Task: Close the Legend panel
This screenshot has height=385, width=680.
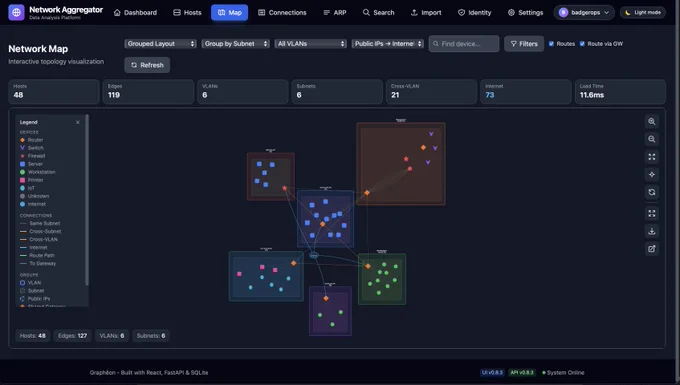Action: click(78, 122)
